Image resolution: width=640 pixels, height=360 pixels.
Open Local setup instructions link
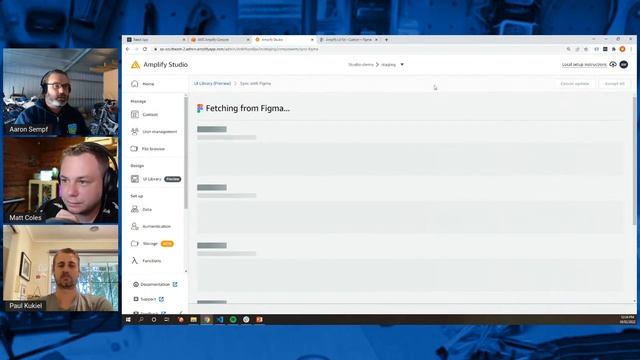click(x=584, y=64)
